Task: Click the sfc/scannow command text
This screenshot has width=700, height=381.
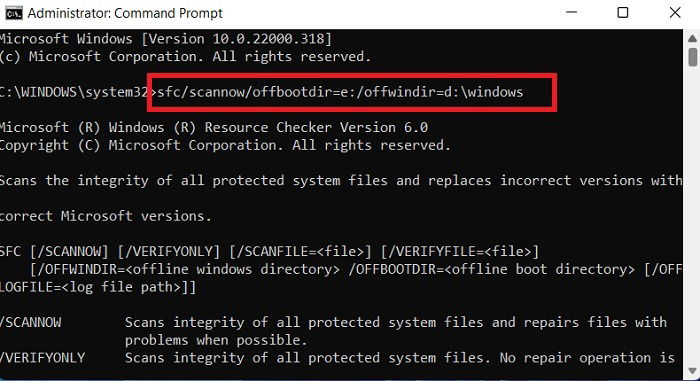Action: tap(340, 92)
